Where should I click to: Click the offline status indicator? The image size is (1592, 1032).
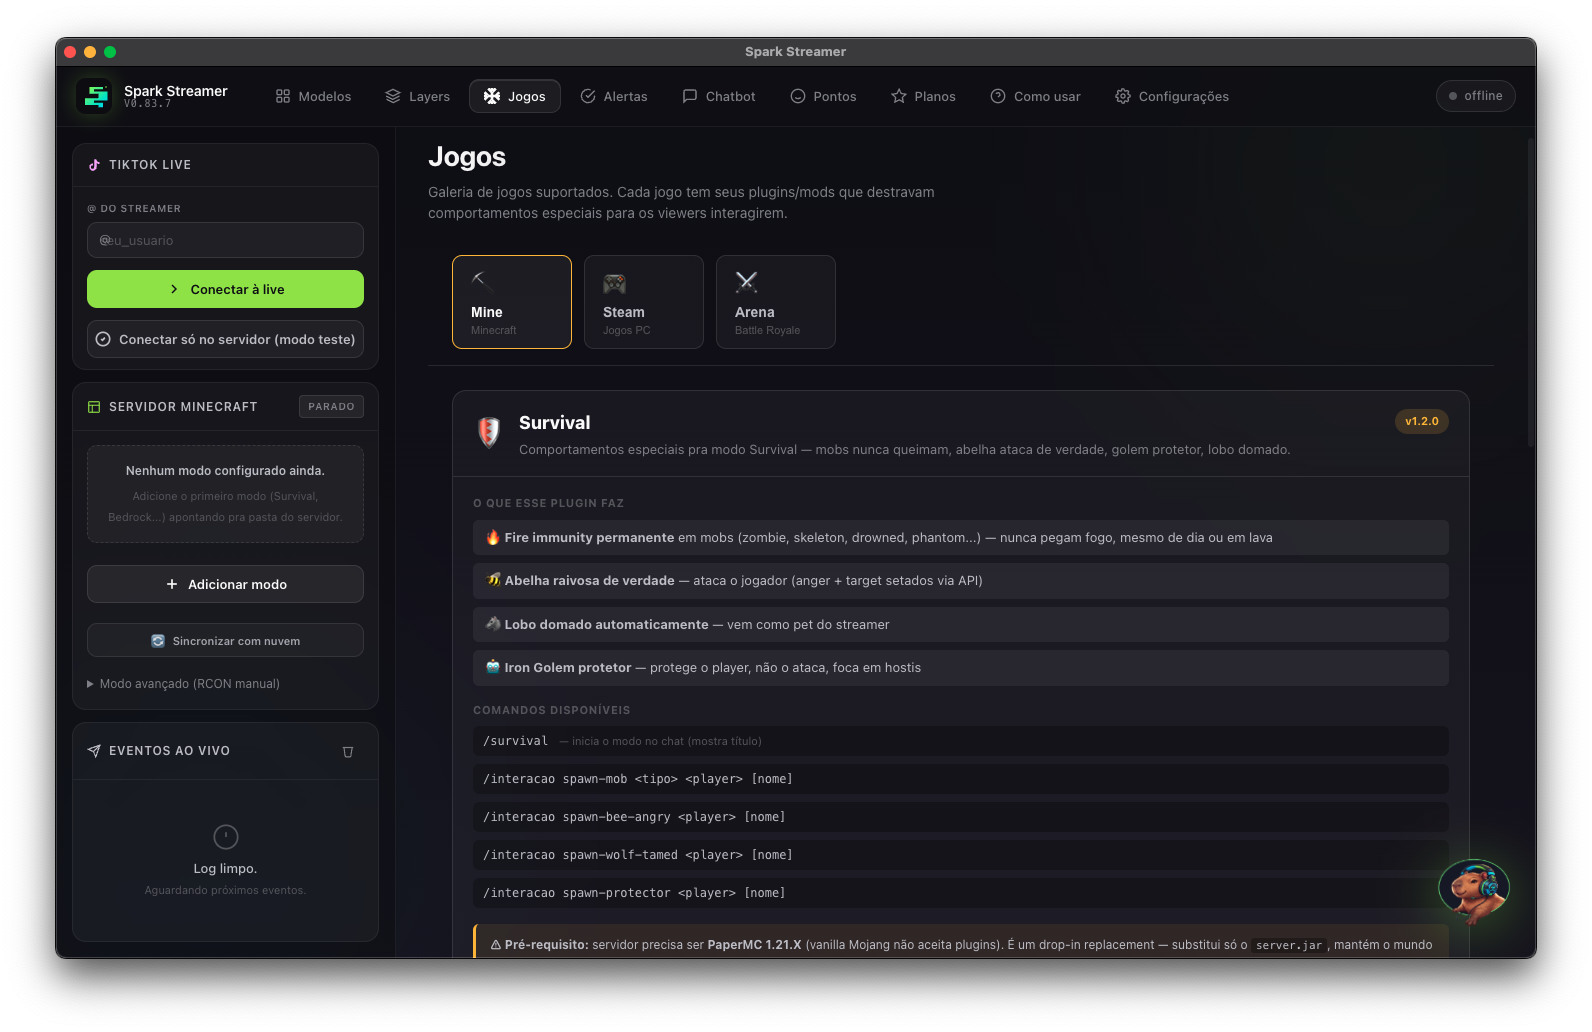(1476, 96)
